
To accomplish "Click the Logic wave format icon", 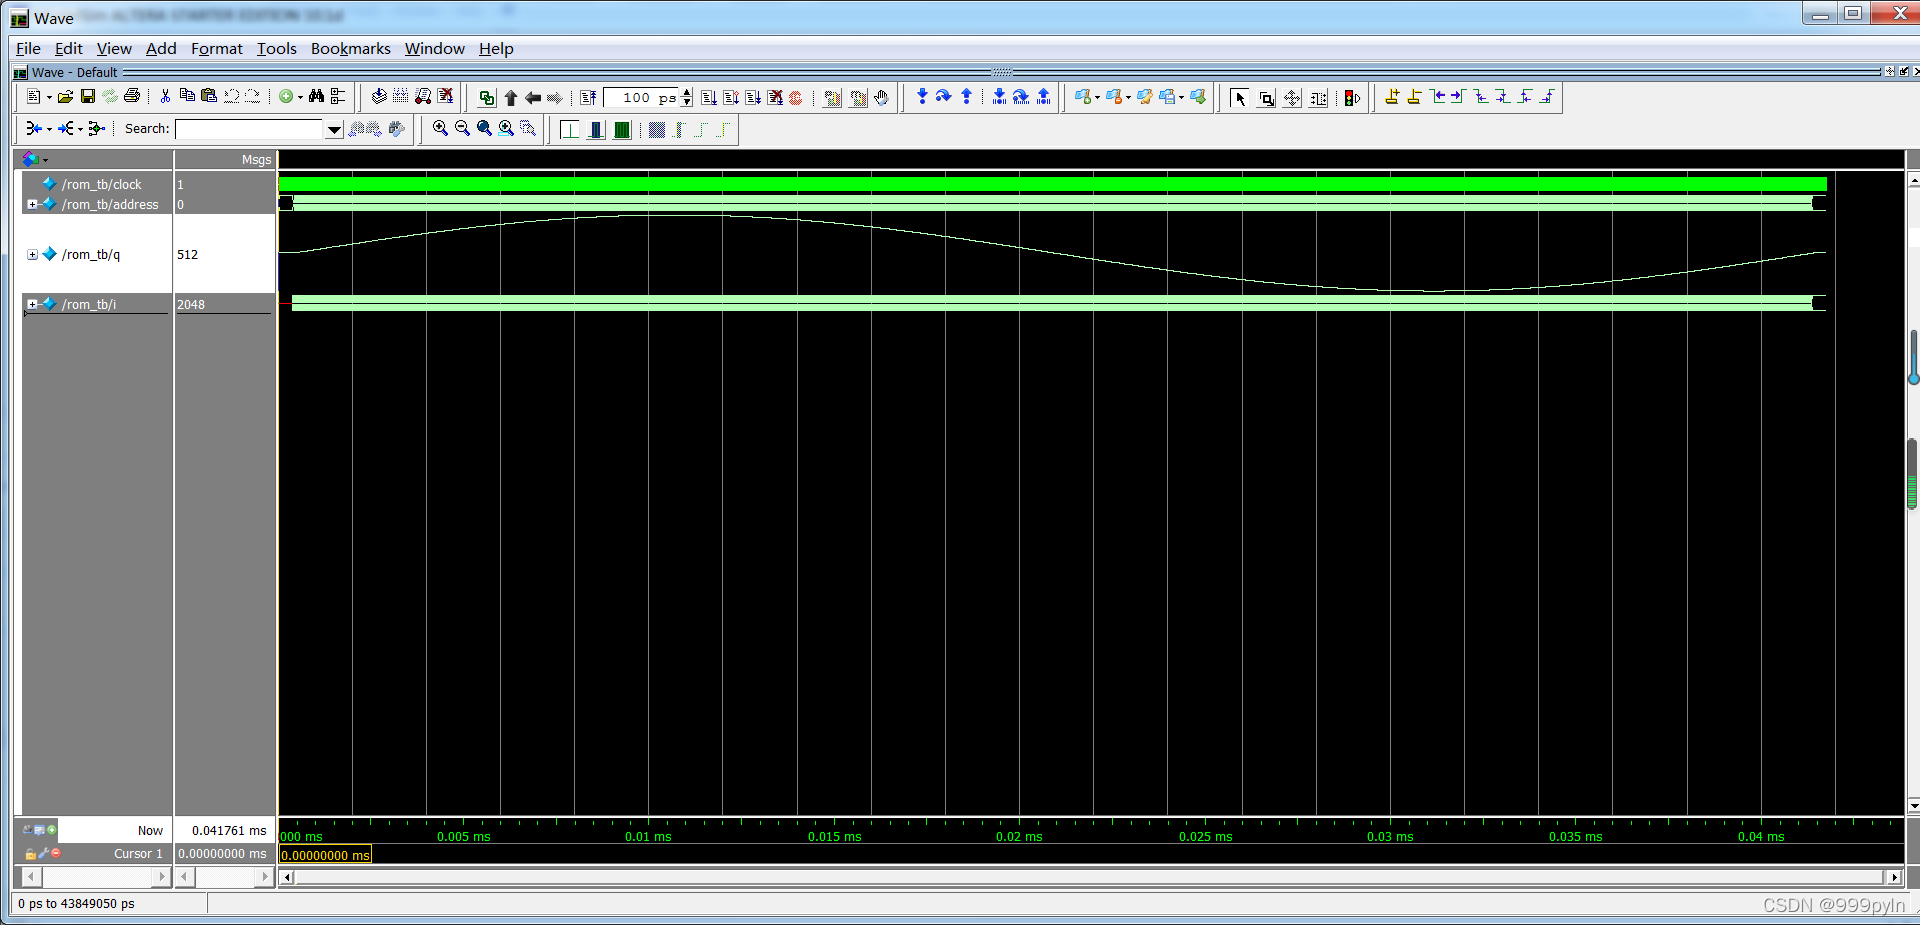I will click(596, 129).
